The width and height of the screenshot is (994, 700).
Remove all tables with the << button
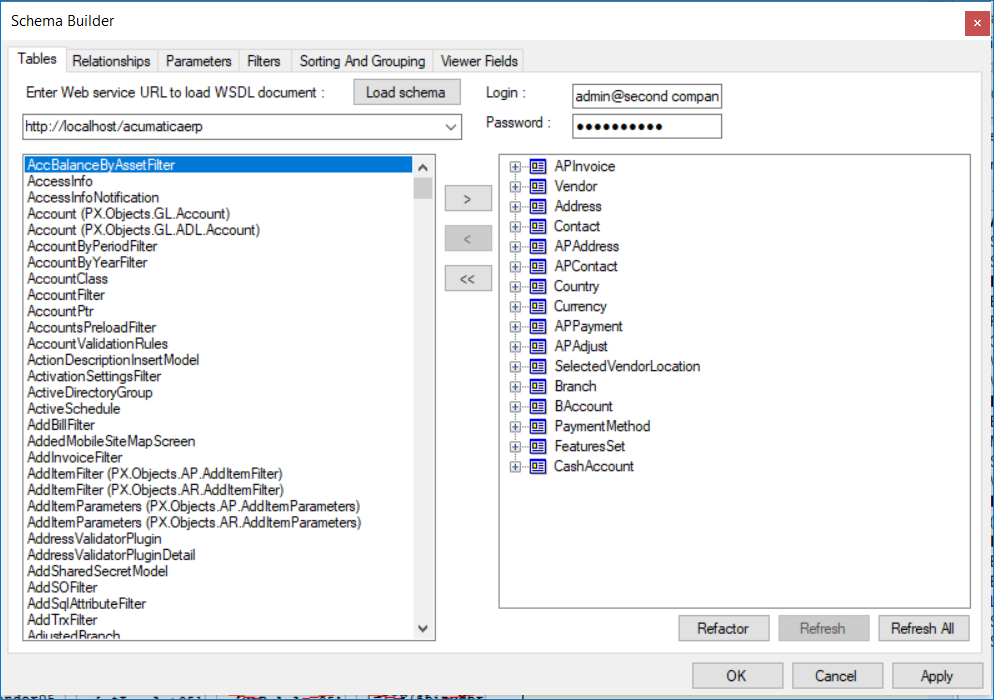468,279
